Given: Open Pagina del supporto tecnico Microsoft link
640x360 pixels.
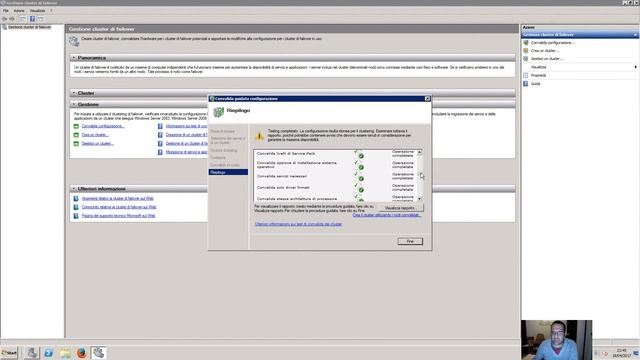Looking at the screenshot, I should pyautogui.click(x=118, y=216).
